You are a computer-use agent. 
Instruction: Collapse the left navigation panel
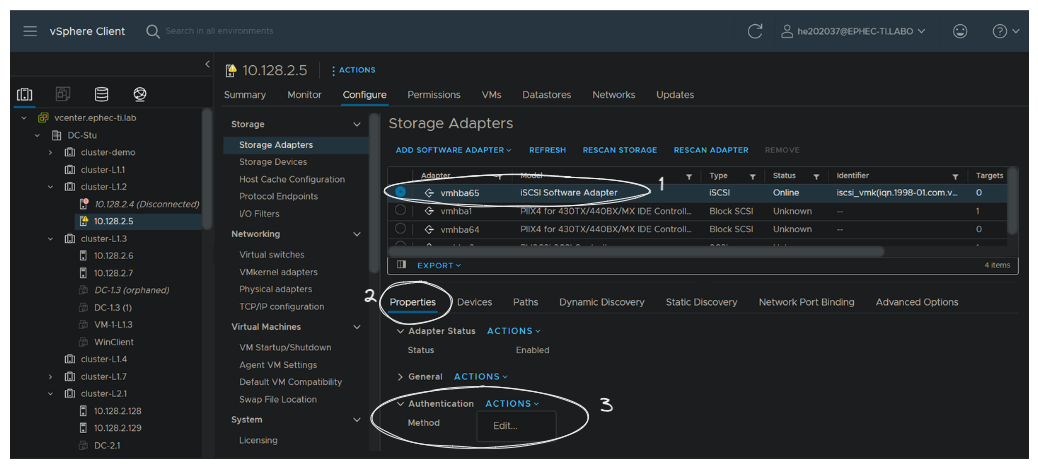pos(207,64)
